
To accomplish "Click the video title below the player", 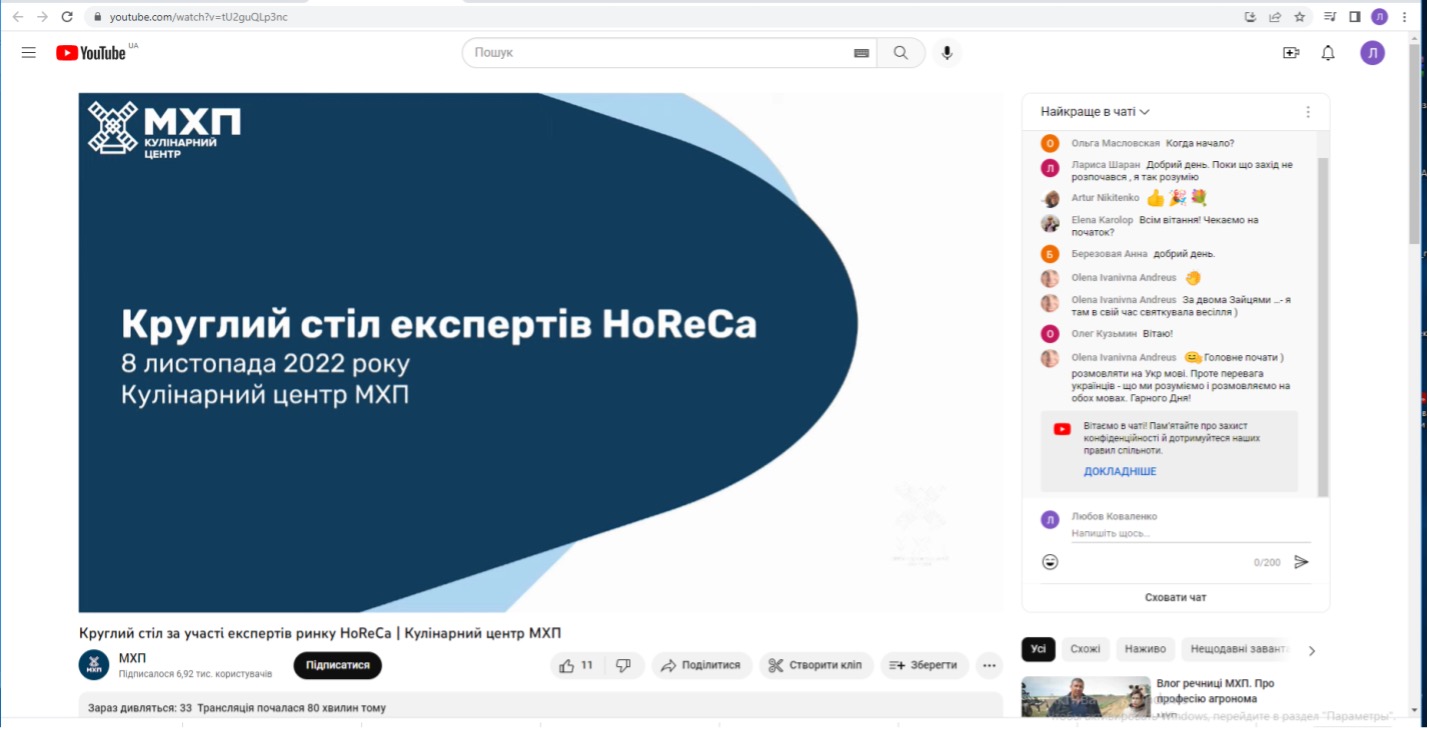I will coord(320,633).
